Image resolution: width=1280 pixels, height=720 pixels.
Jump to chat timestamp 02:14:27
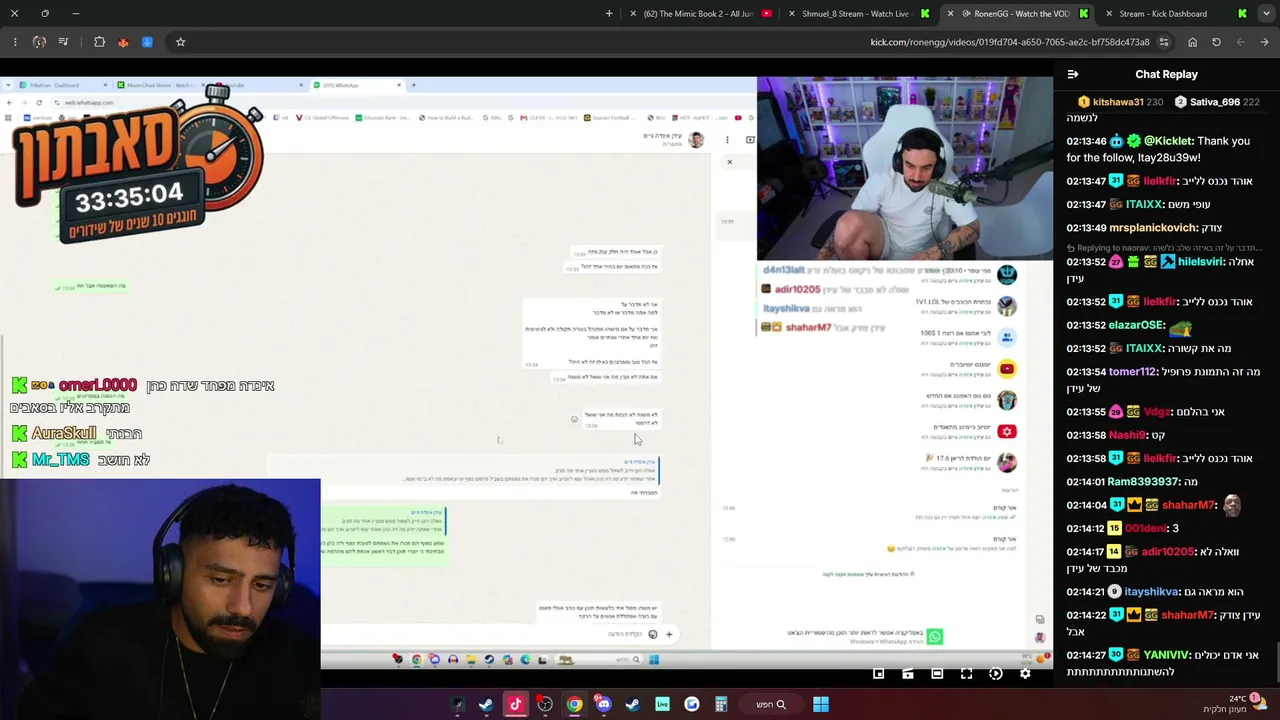(1086, 655)
